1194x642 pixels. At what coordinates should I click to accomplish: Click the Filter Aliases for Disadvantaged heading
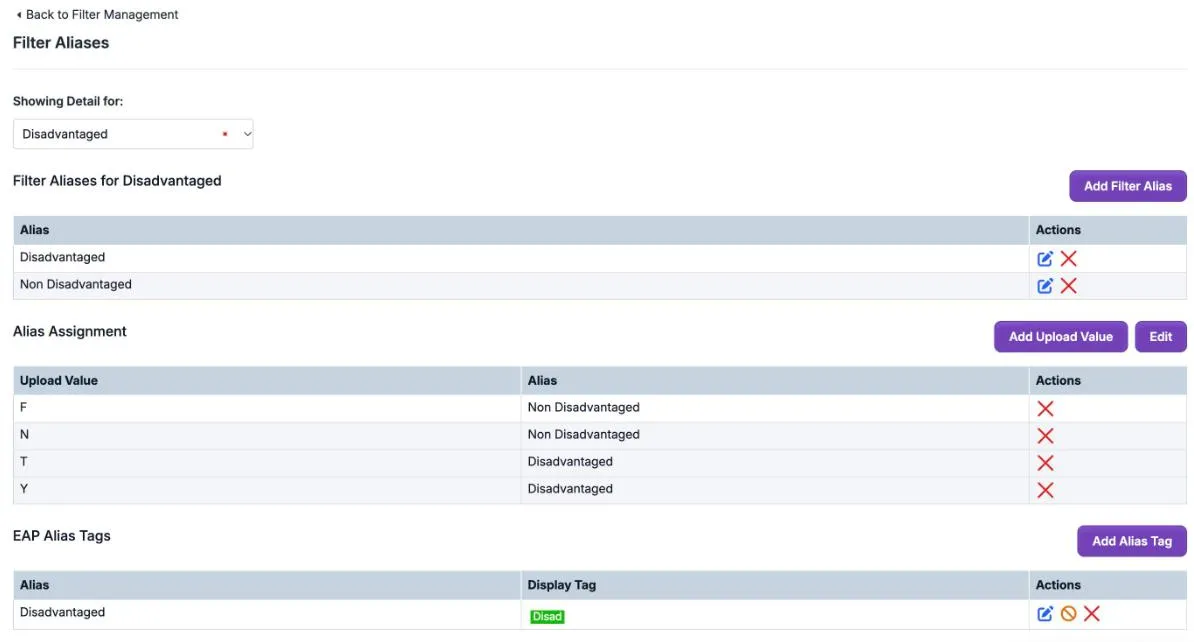117,181
